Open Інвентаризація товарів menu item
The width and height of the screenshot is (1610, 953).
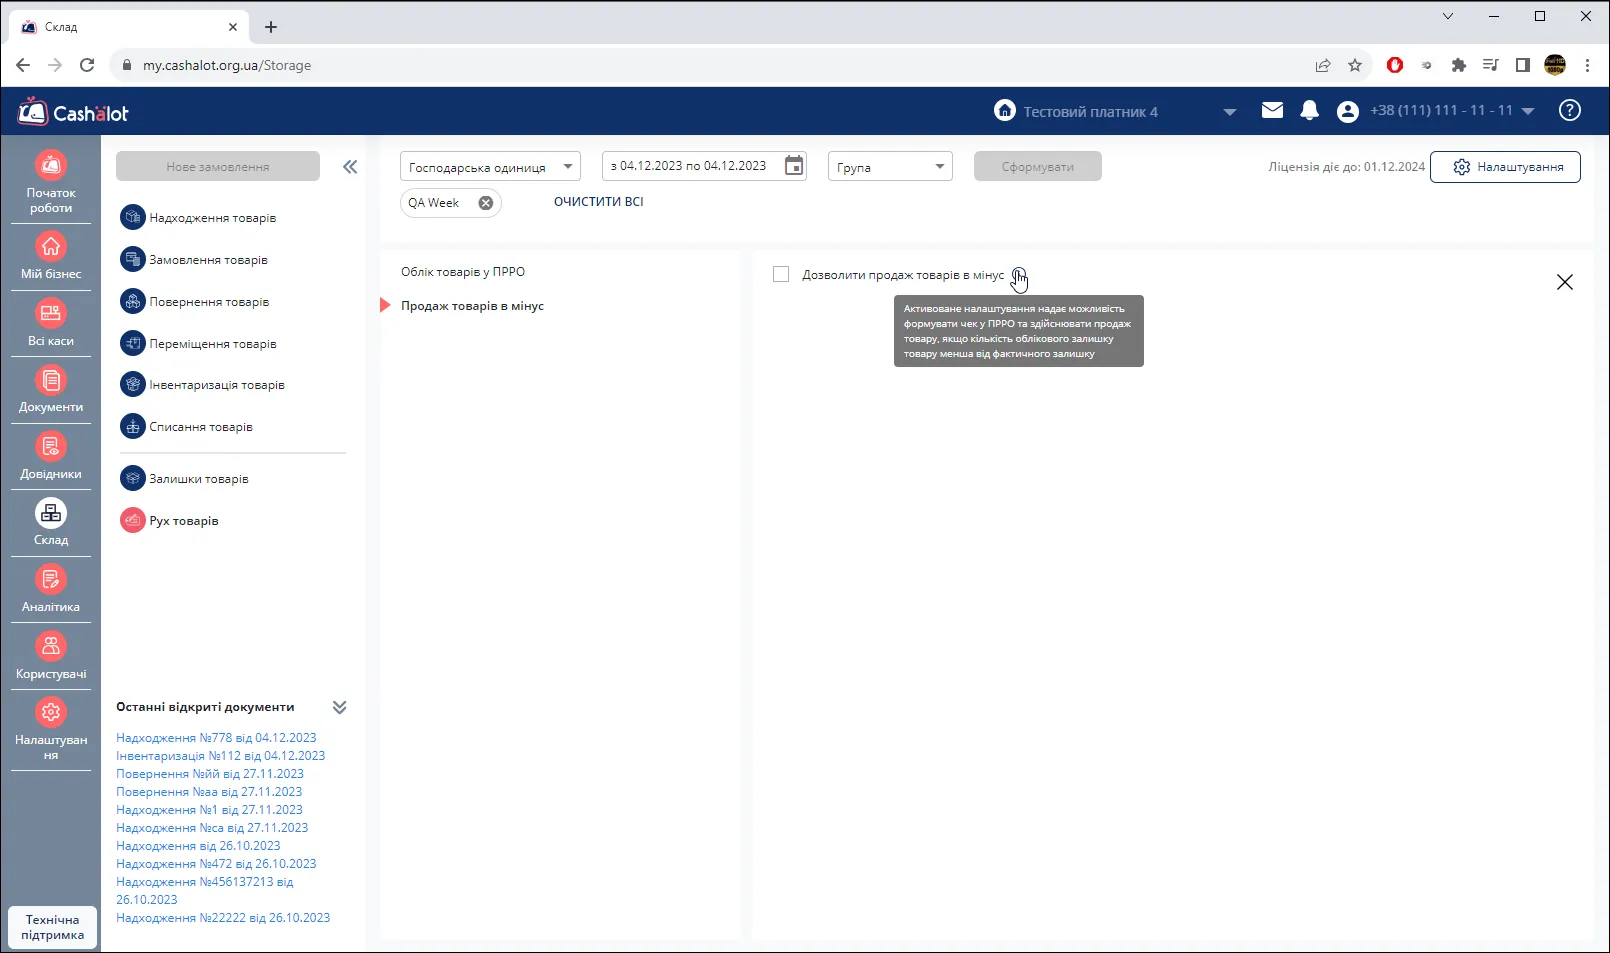[x=202, y=384]
